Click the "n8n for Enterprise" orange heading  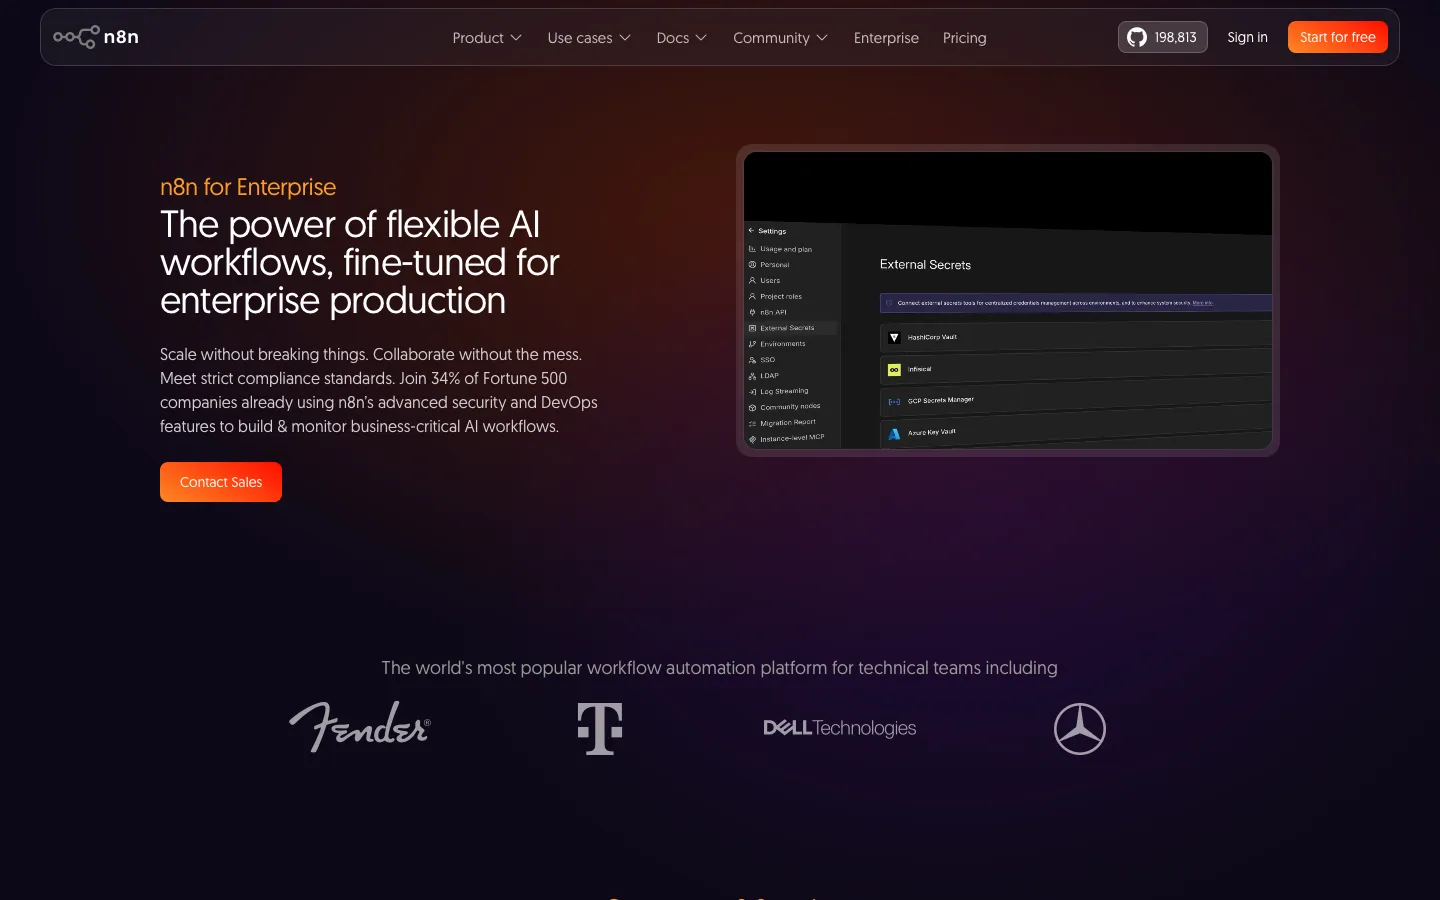[x=248, y=187]
